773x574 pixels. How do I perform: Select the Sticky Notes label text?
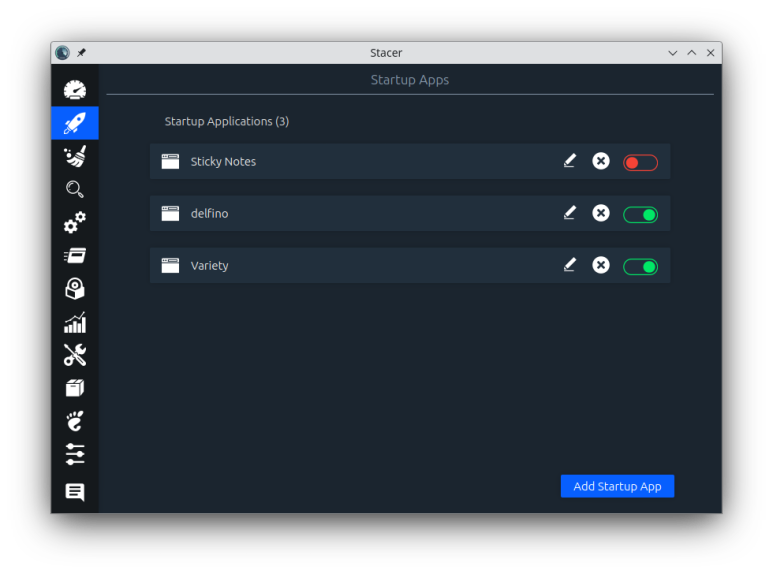(223, 162)
